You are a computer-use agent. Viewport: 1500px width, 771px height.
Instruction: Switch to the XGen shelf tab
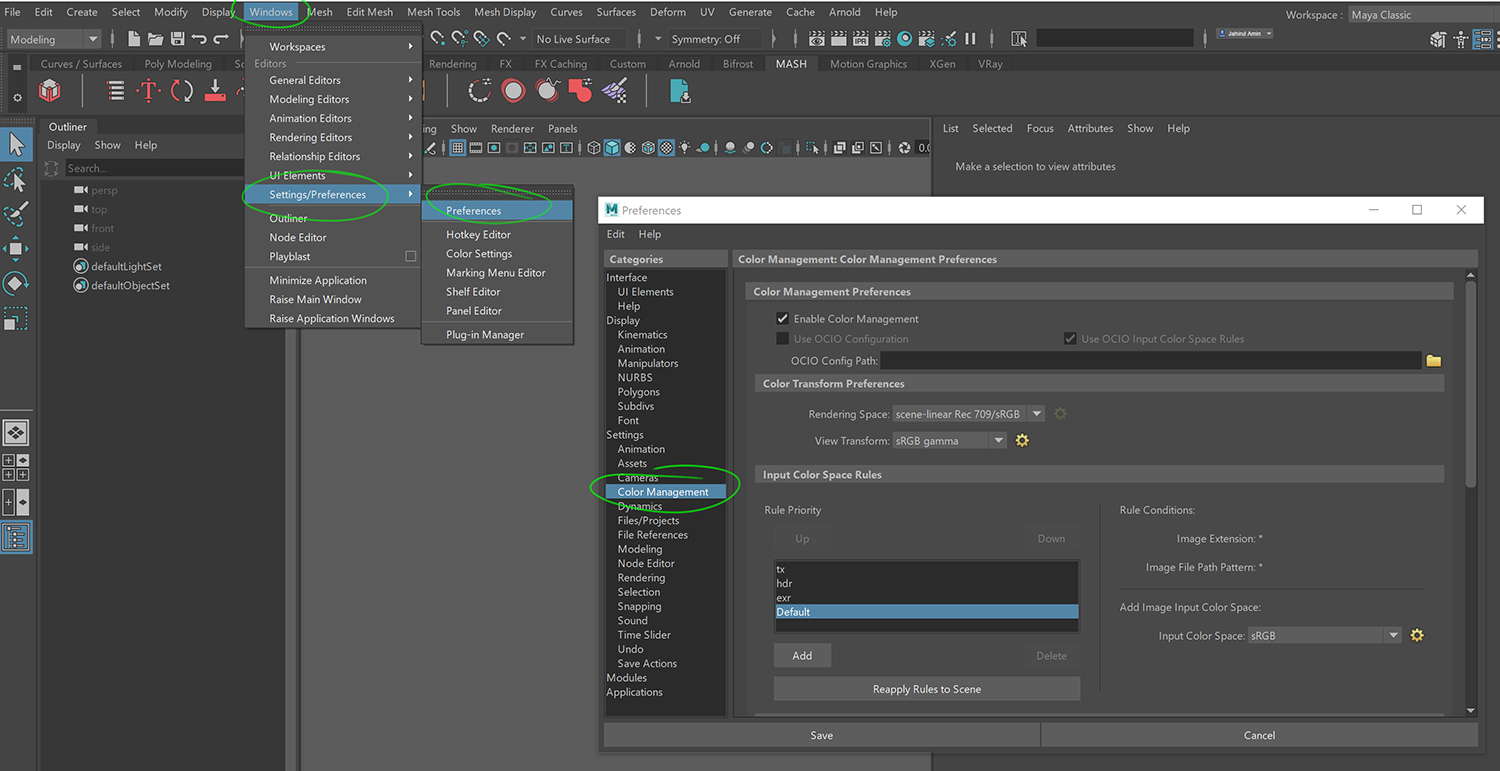(942, 64)
